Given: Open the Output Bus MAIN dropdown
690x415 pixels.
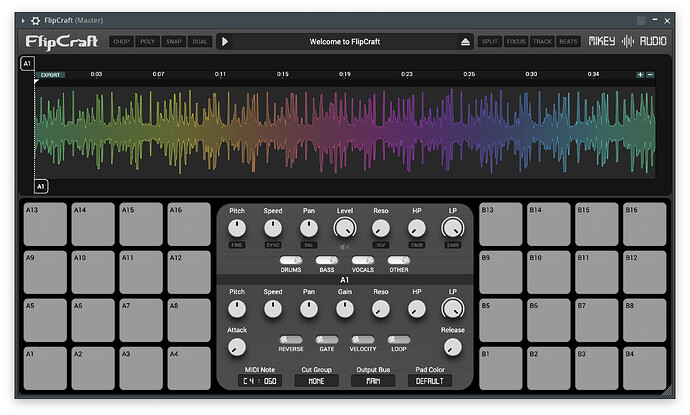Looking at the screenshot, I should point(373,381).
